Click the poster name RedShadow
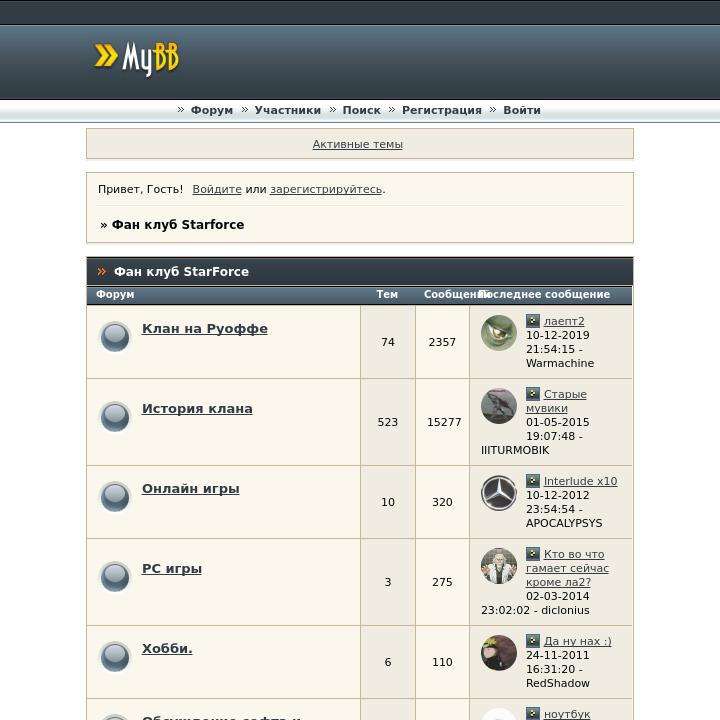This screenshot has height=720, width=720. (558, 683)
